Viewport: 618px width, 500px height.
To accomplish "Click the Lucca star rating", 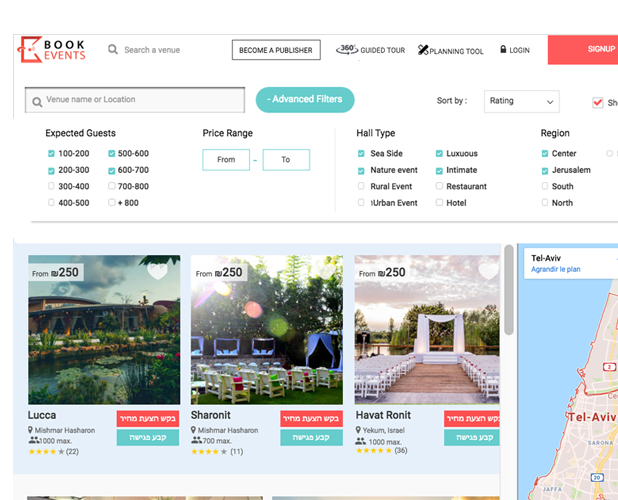I will [46, 452].
